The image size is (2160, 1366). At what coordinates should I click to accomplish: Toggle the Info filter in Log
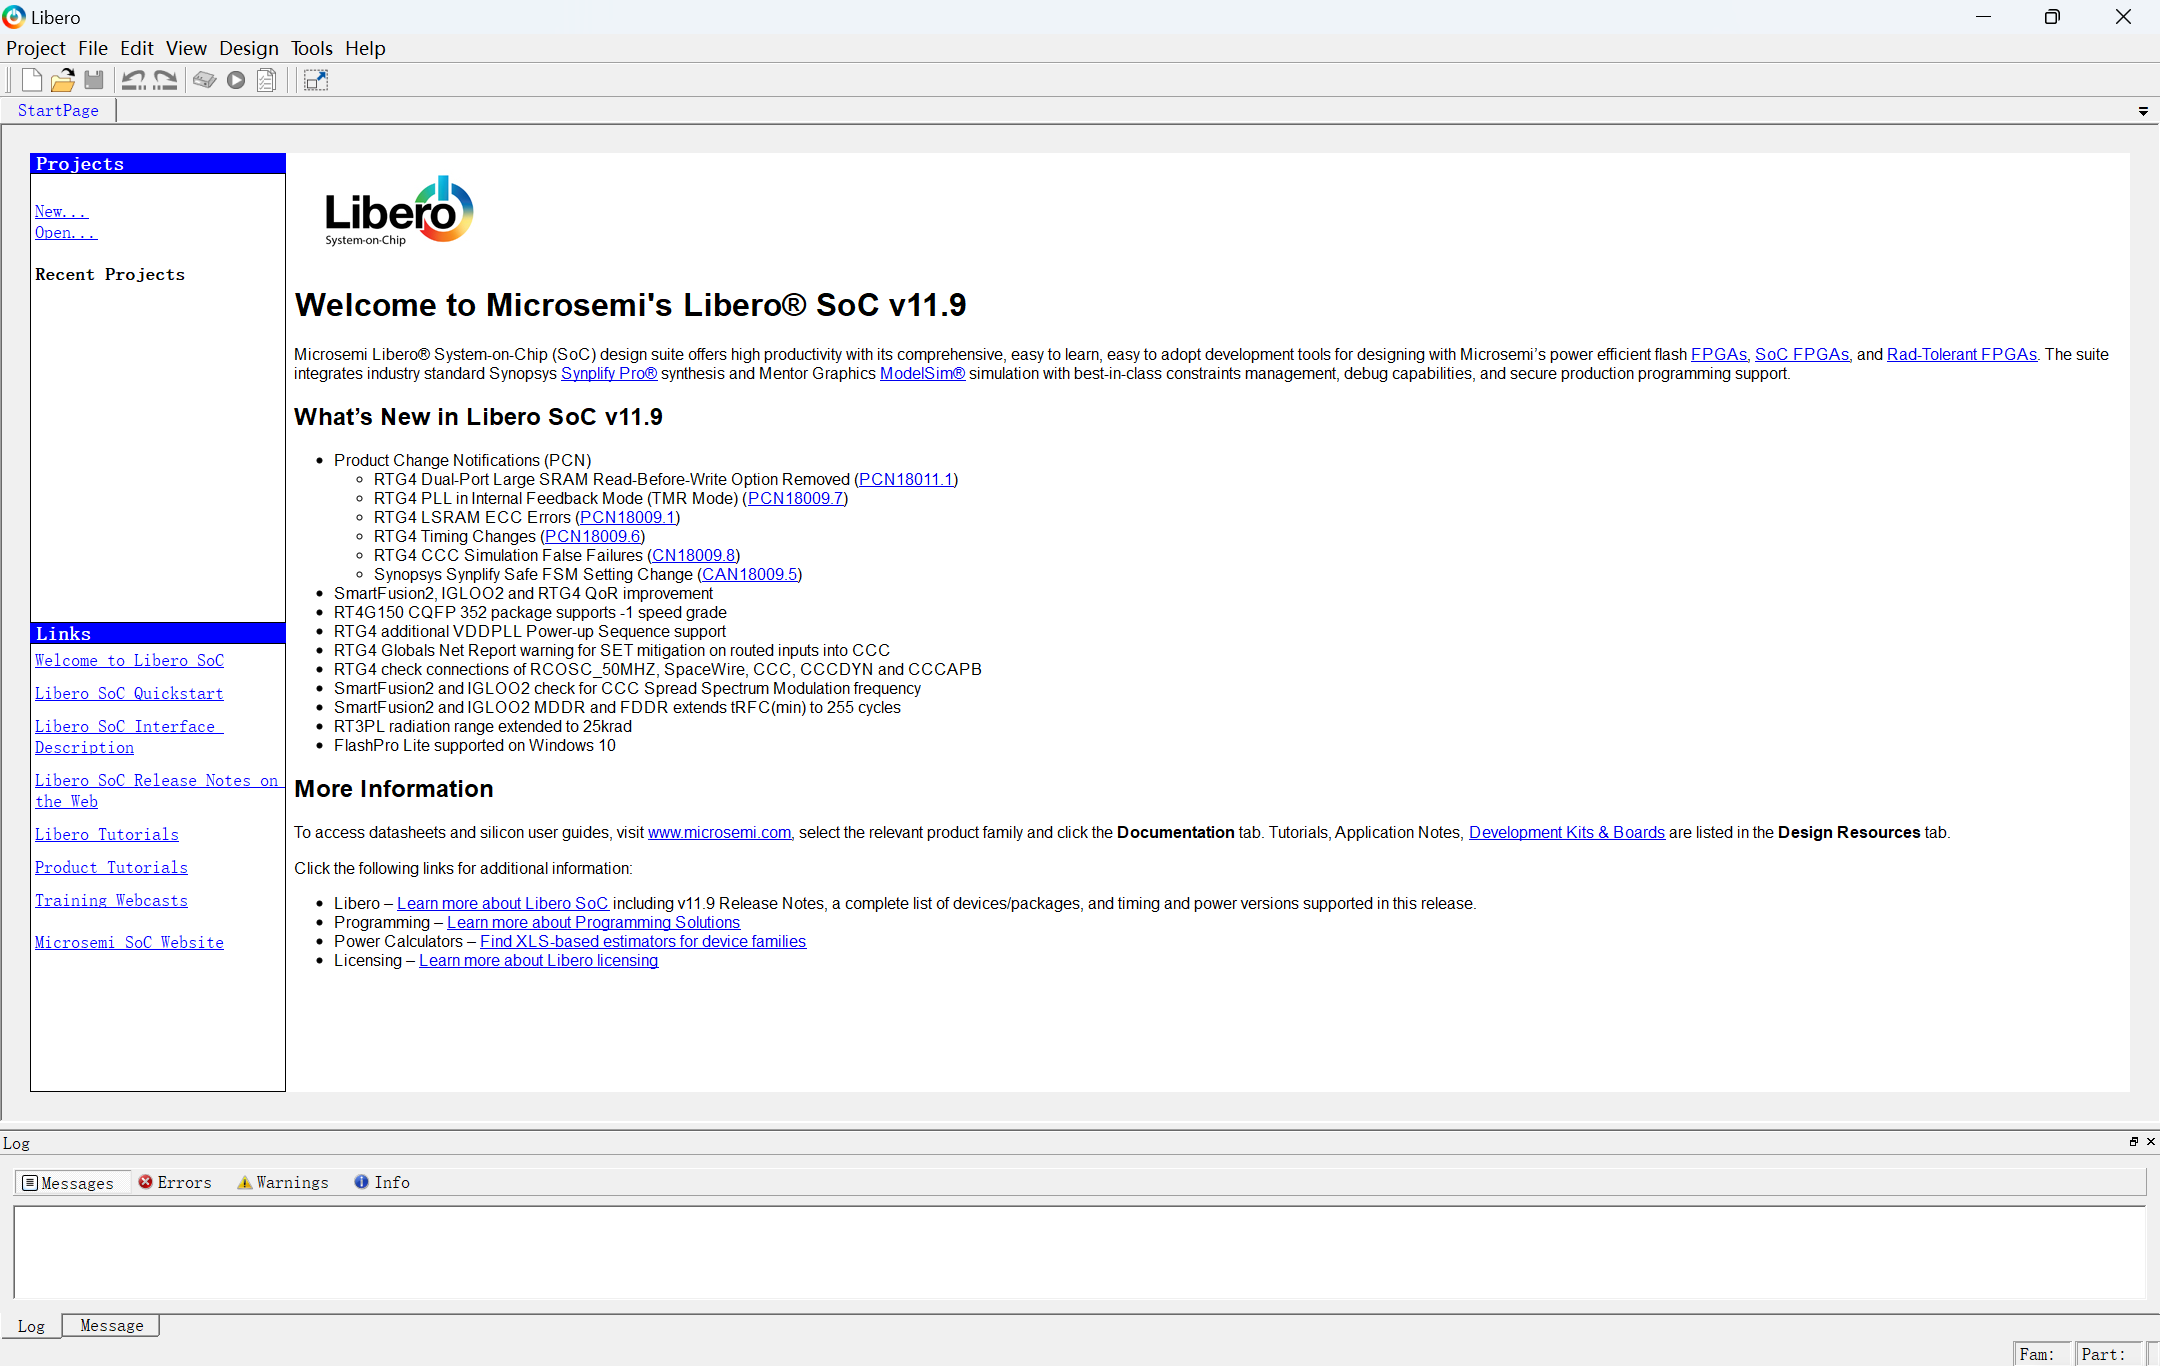(x=382, y=1182)
